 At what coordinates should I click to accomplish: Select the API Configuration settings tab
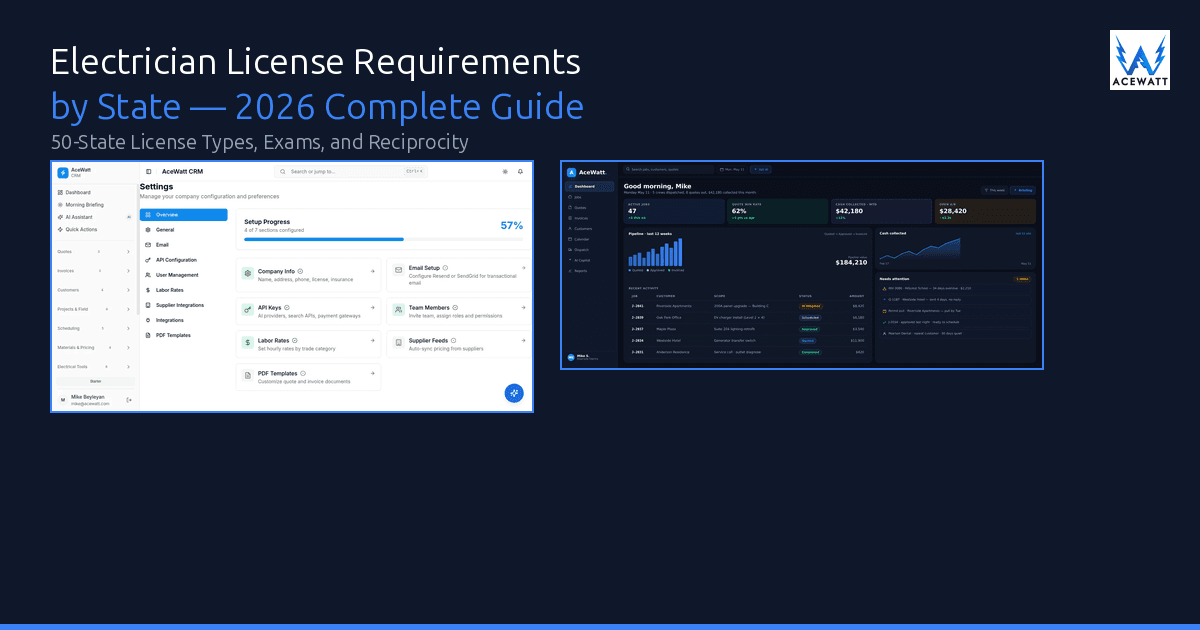[184, 260]
